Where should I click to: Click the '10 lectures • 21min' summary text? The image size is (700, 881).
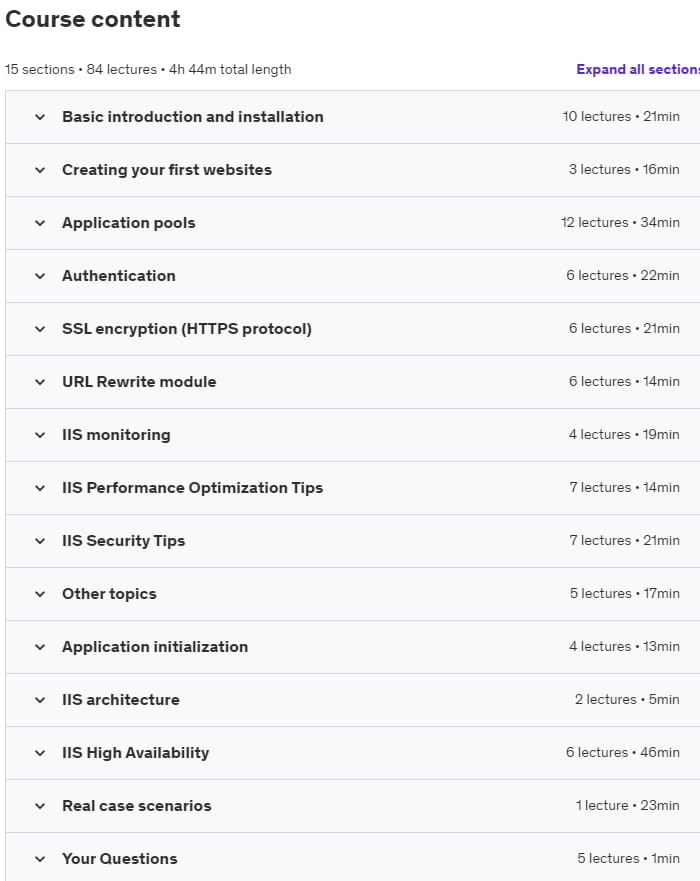[x=621, y=116]
